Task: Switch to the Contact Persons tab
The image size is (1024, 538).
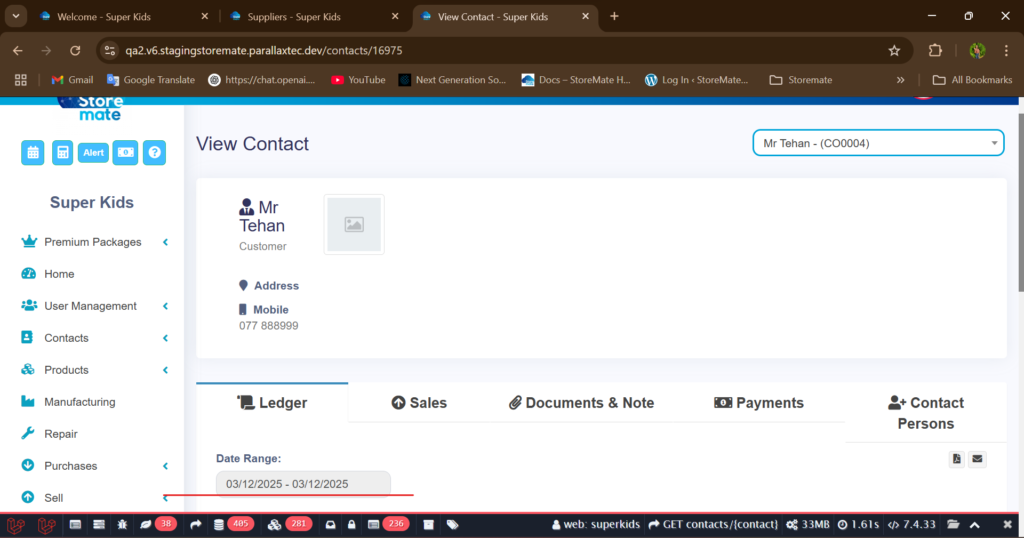Action: (x=925, y=413)
